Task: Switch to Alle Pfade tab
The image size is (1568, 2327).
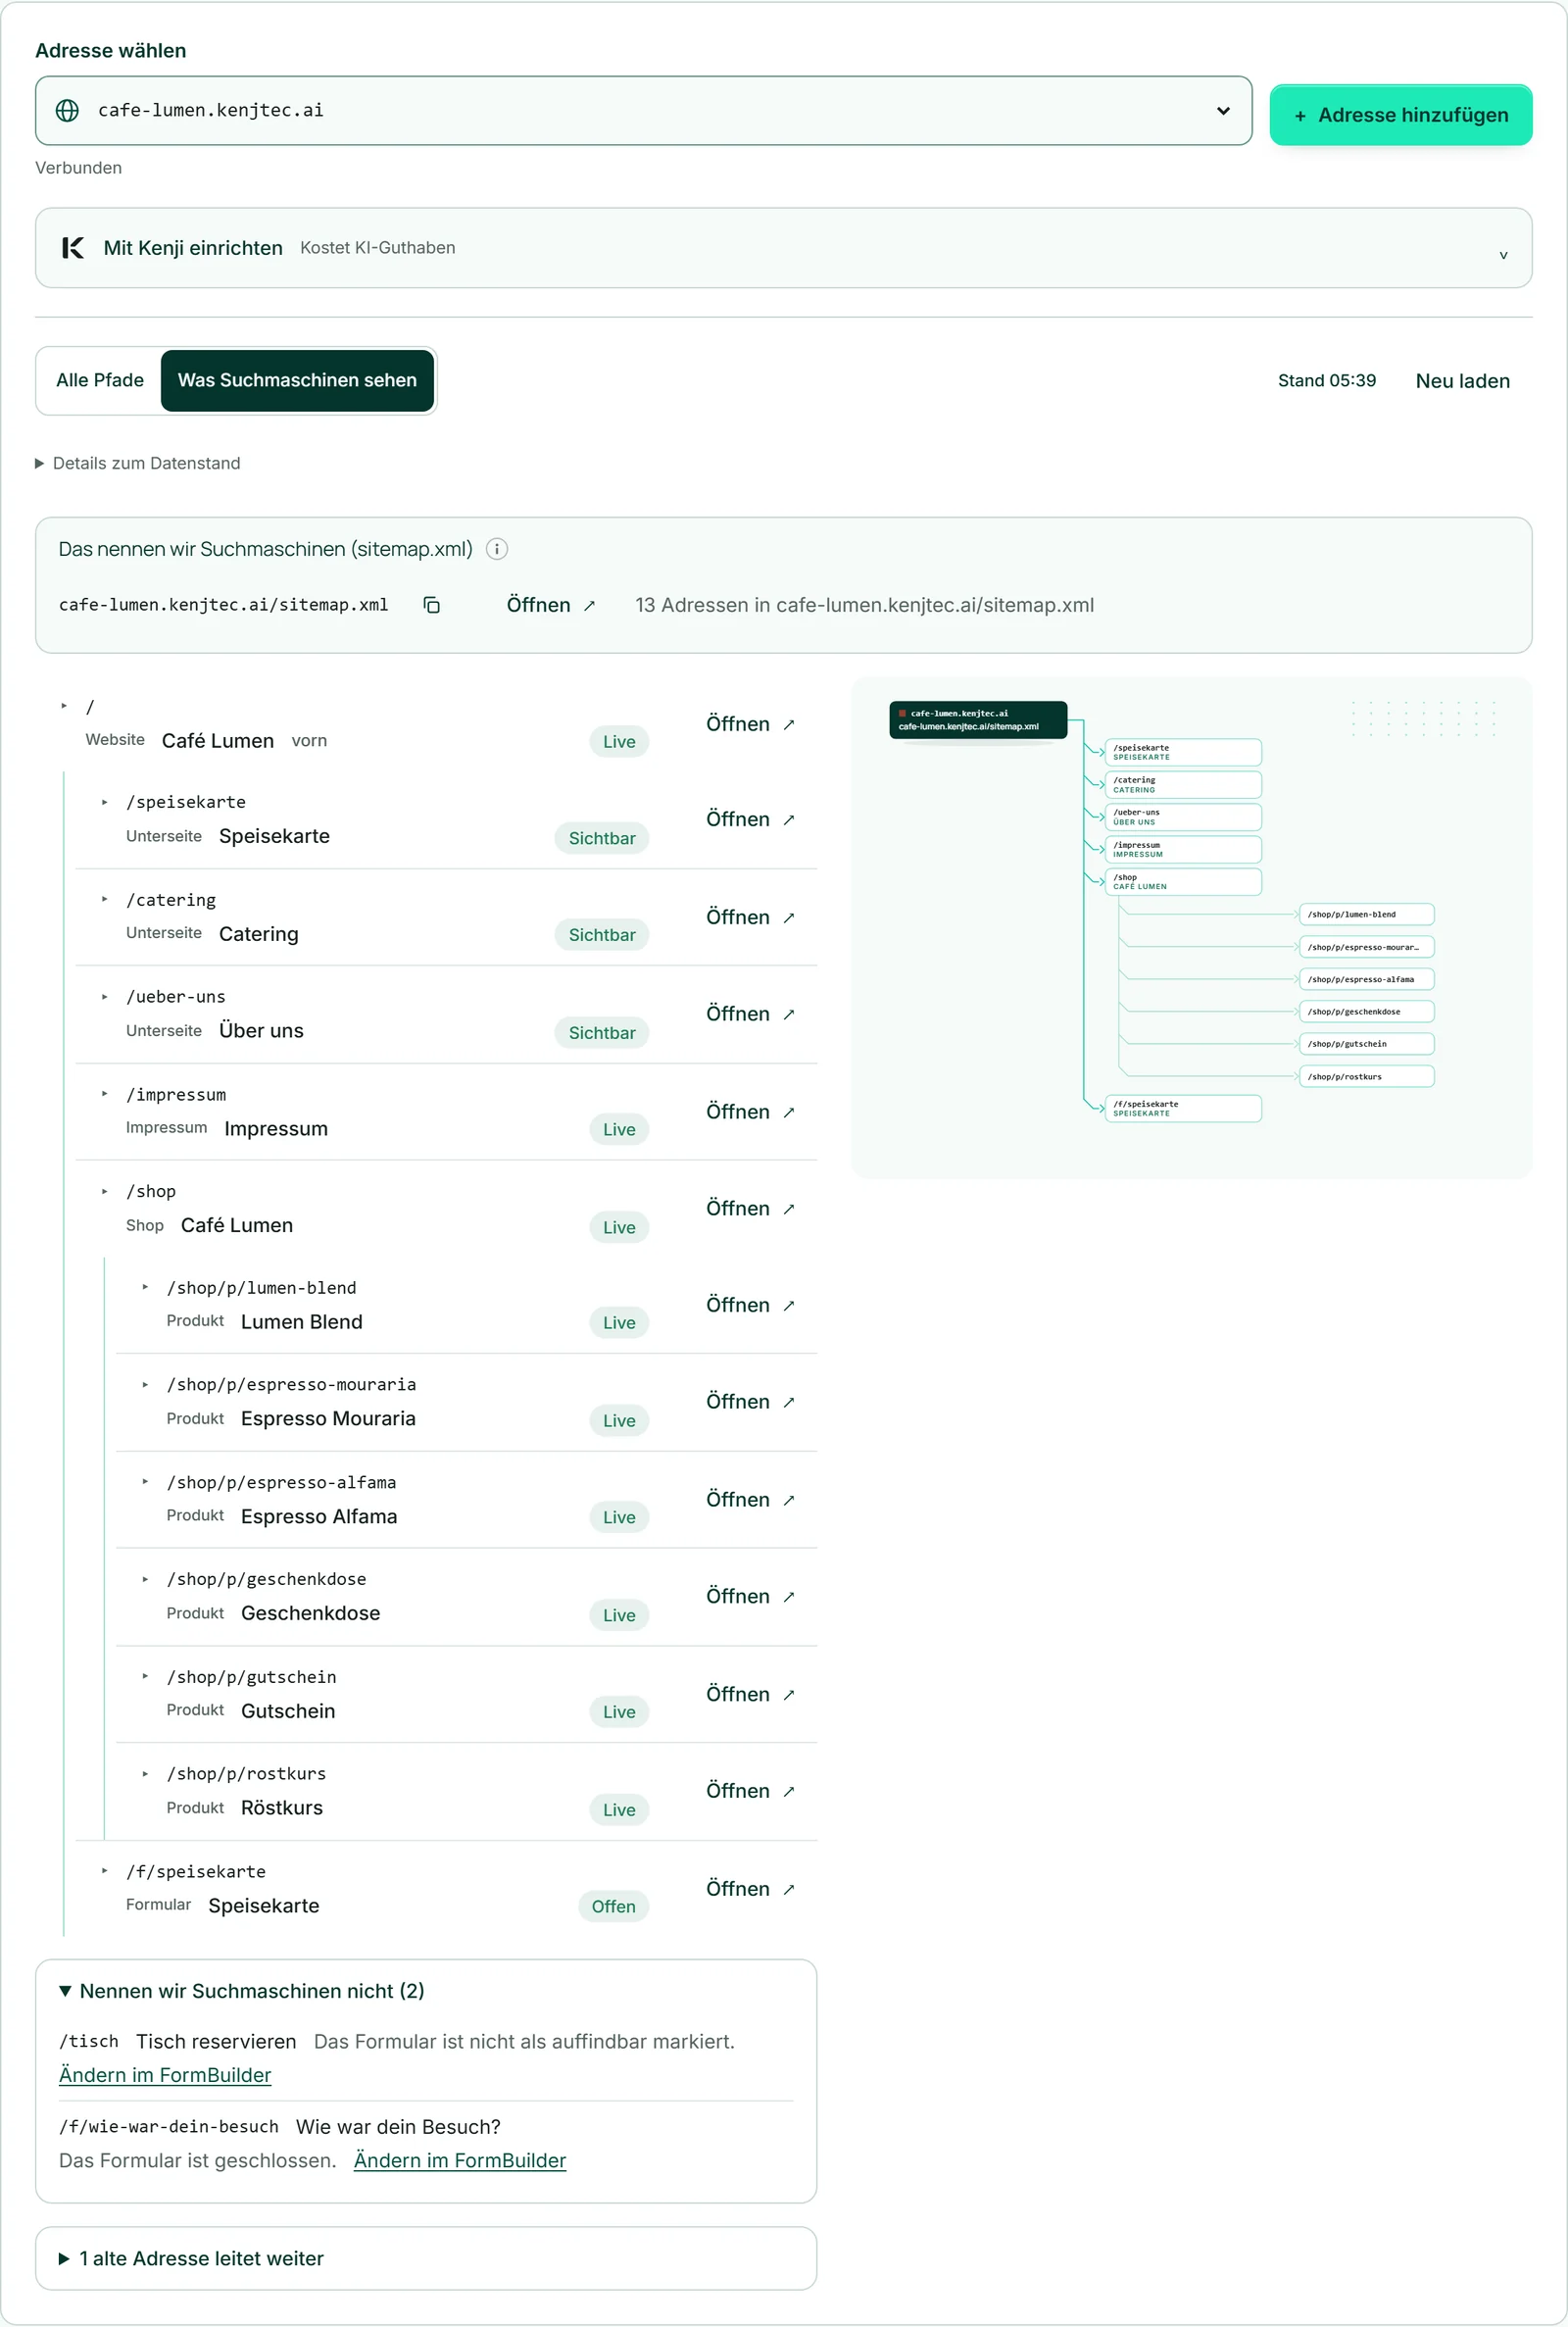Action: coord(100,380)
